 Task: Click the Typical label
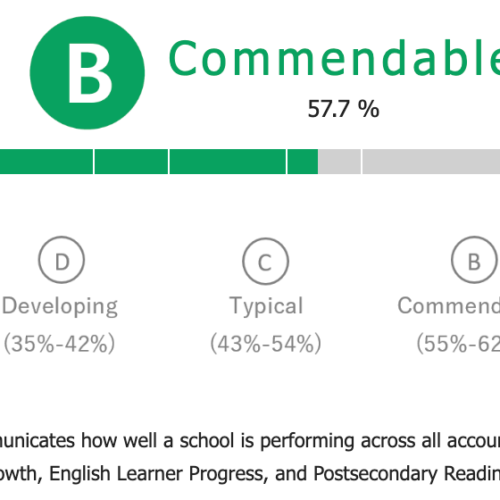point(266,307)
